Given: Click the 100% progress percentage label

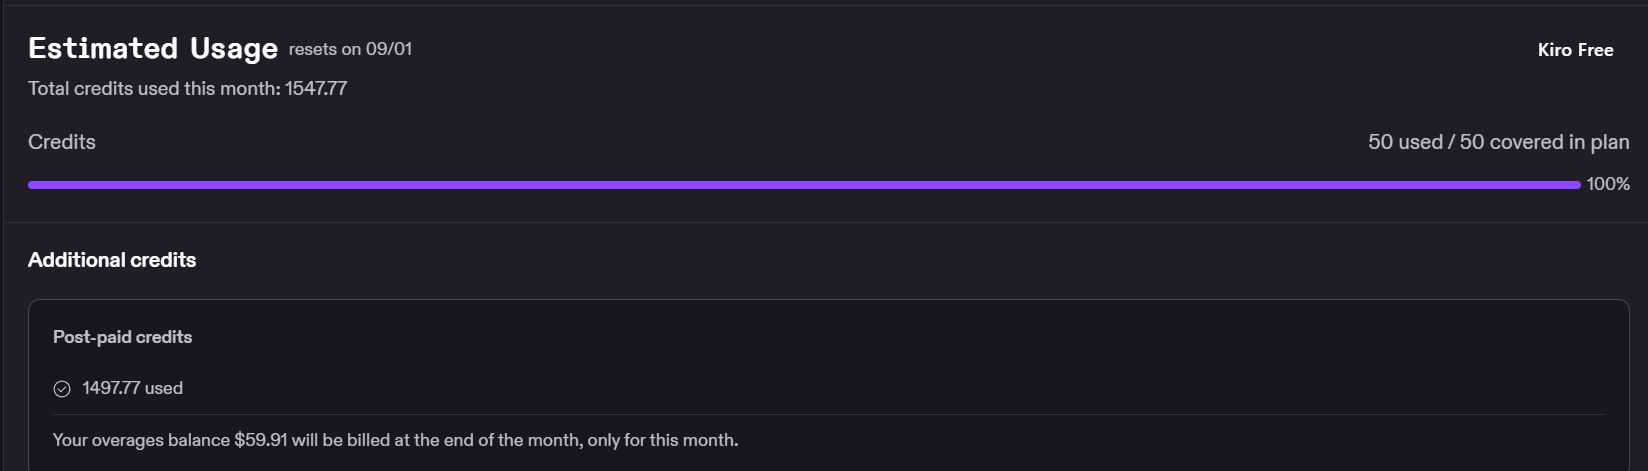Looking at the screenshot, I should coord(1608,184).
